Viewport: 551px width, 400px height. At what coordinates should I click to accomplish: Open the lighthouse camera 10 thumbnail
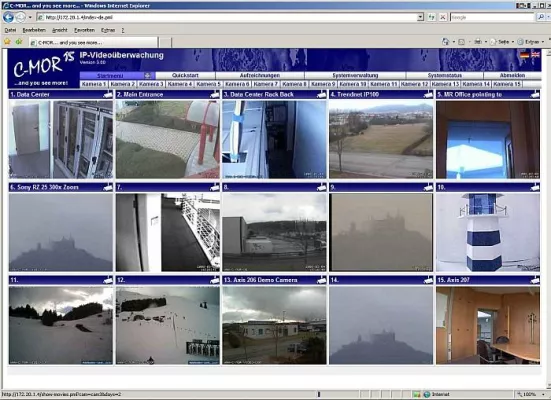488,232
